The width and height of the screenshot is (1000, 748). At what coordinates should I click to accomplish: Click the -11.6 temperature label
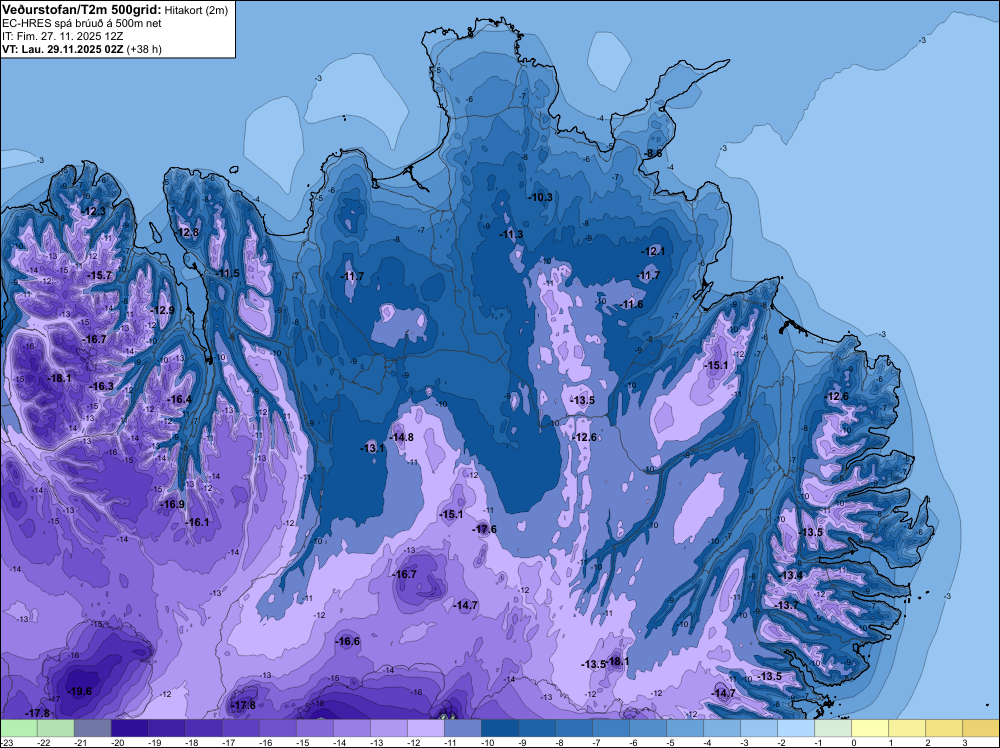tap(631, 305)
